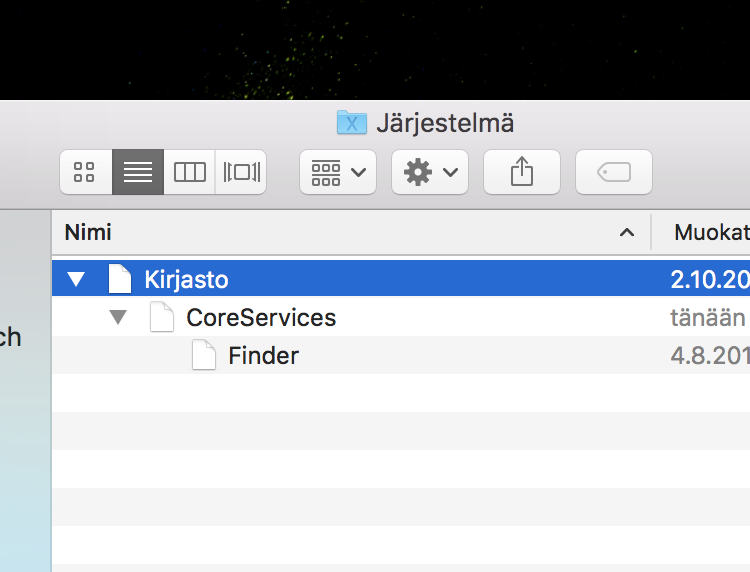Click Kirjasto's date 2.10.20
Viewport: 750px width, 572px height.
(x=710, y=279)
